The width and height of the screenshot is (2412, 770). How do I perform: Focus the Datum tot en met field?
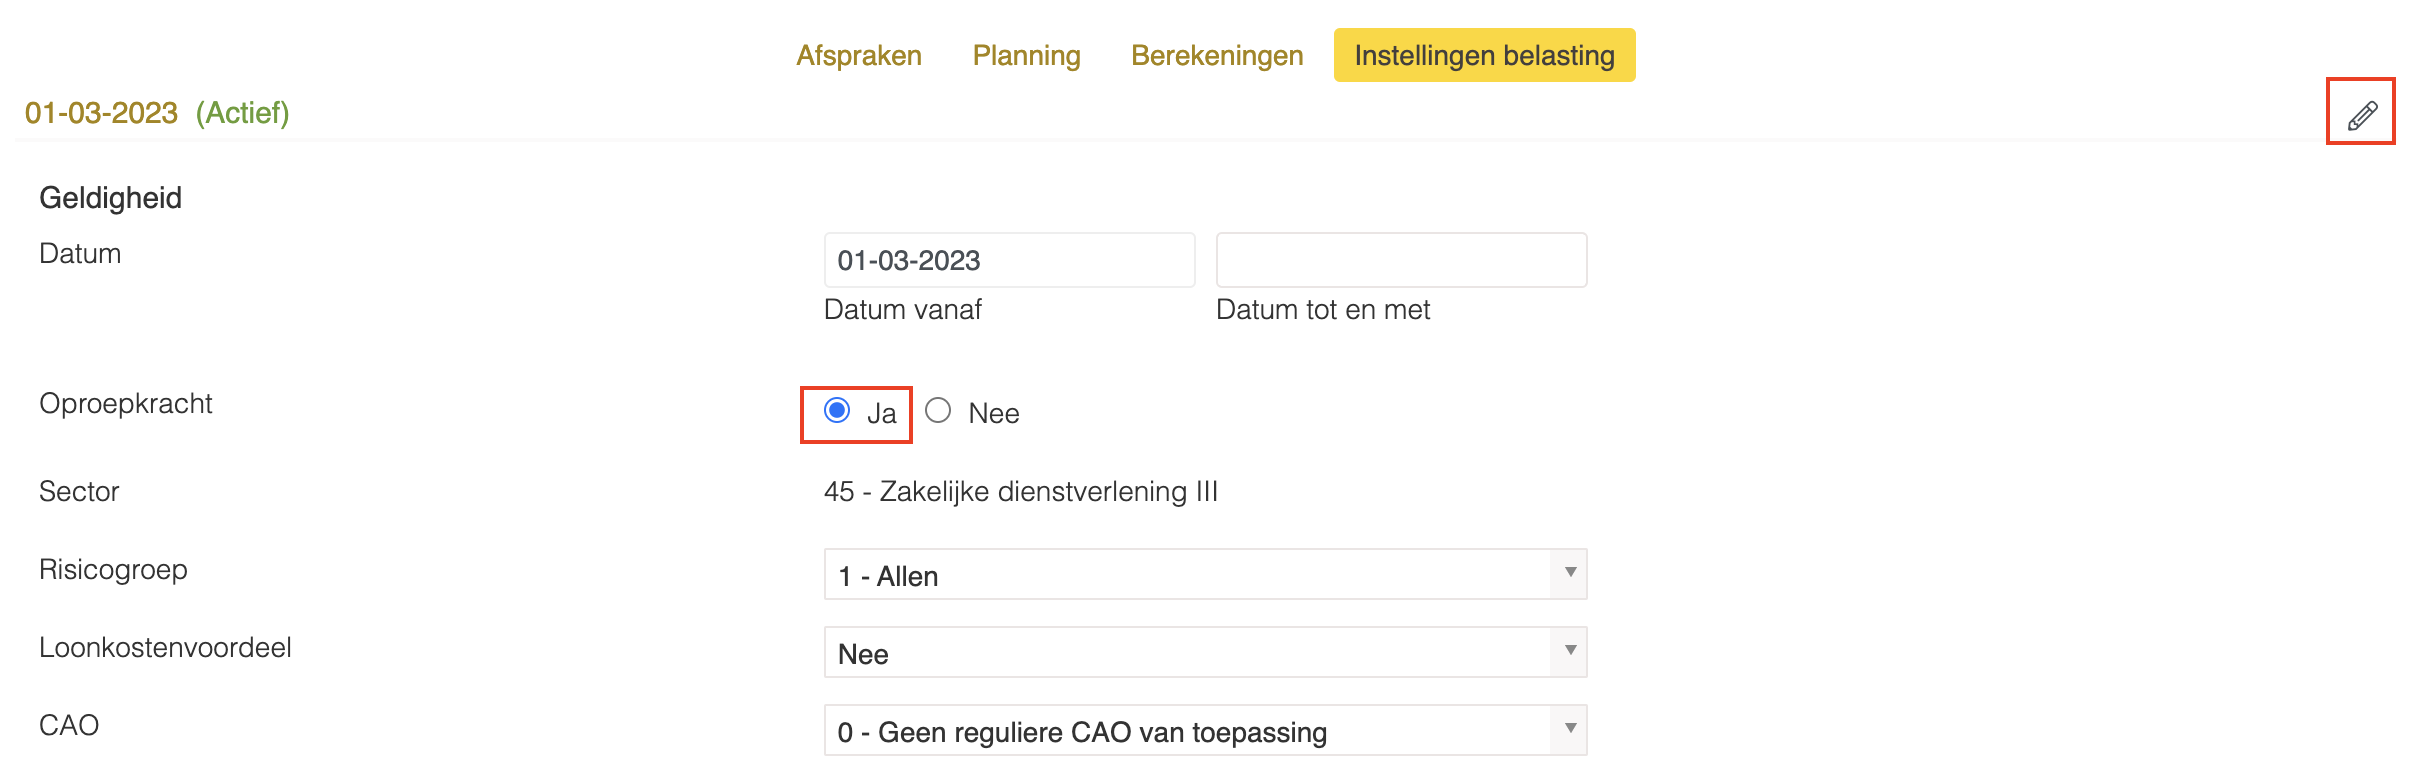(1401, 260)
